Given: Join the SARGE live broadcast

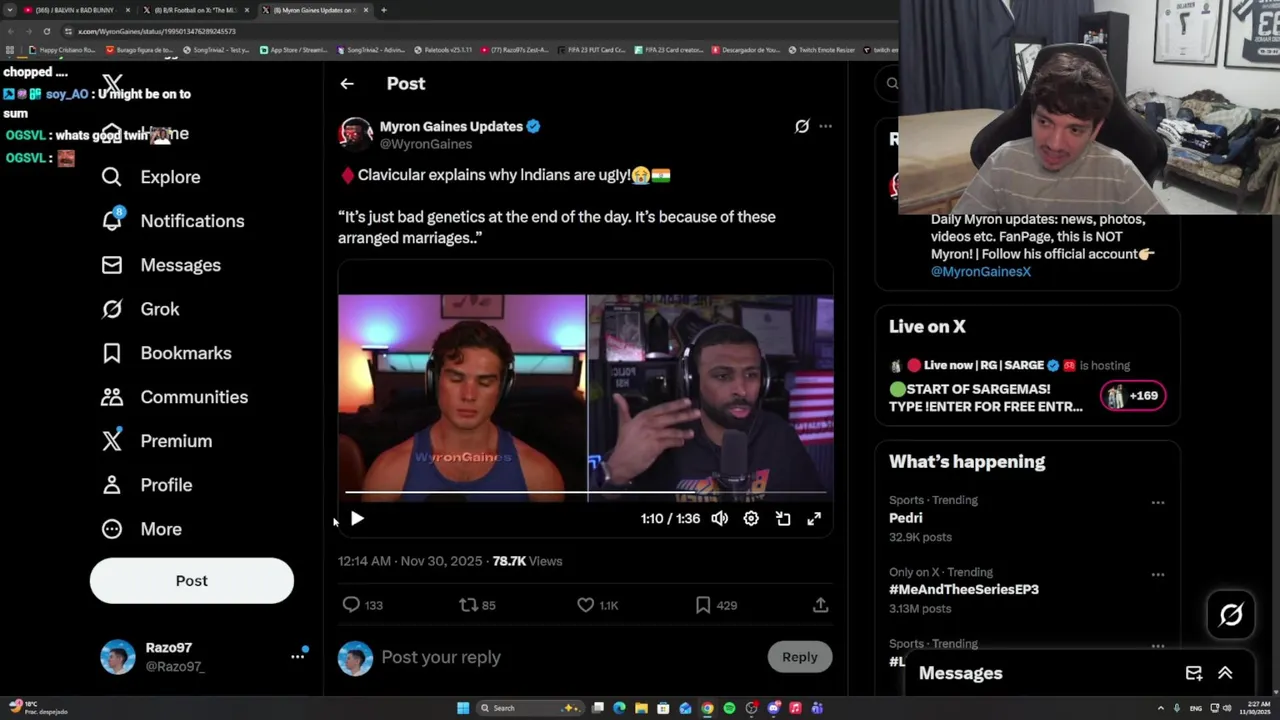Looking at the screenshot, I should (986, 398).
